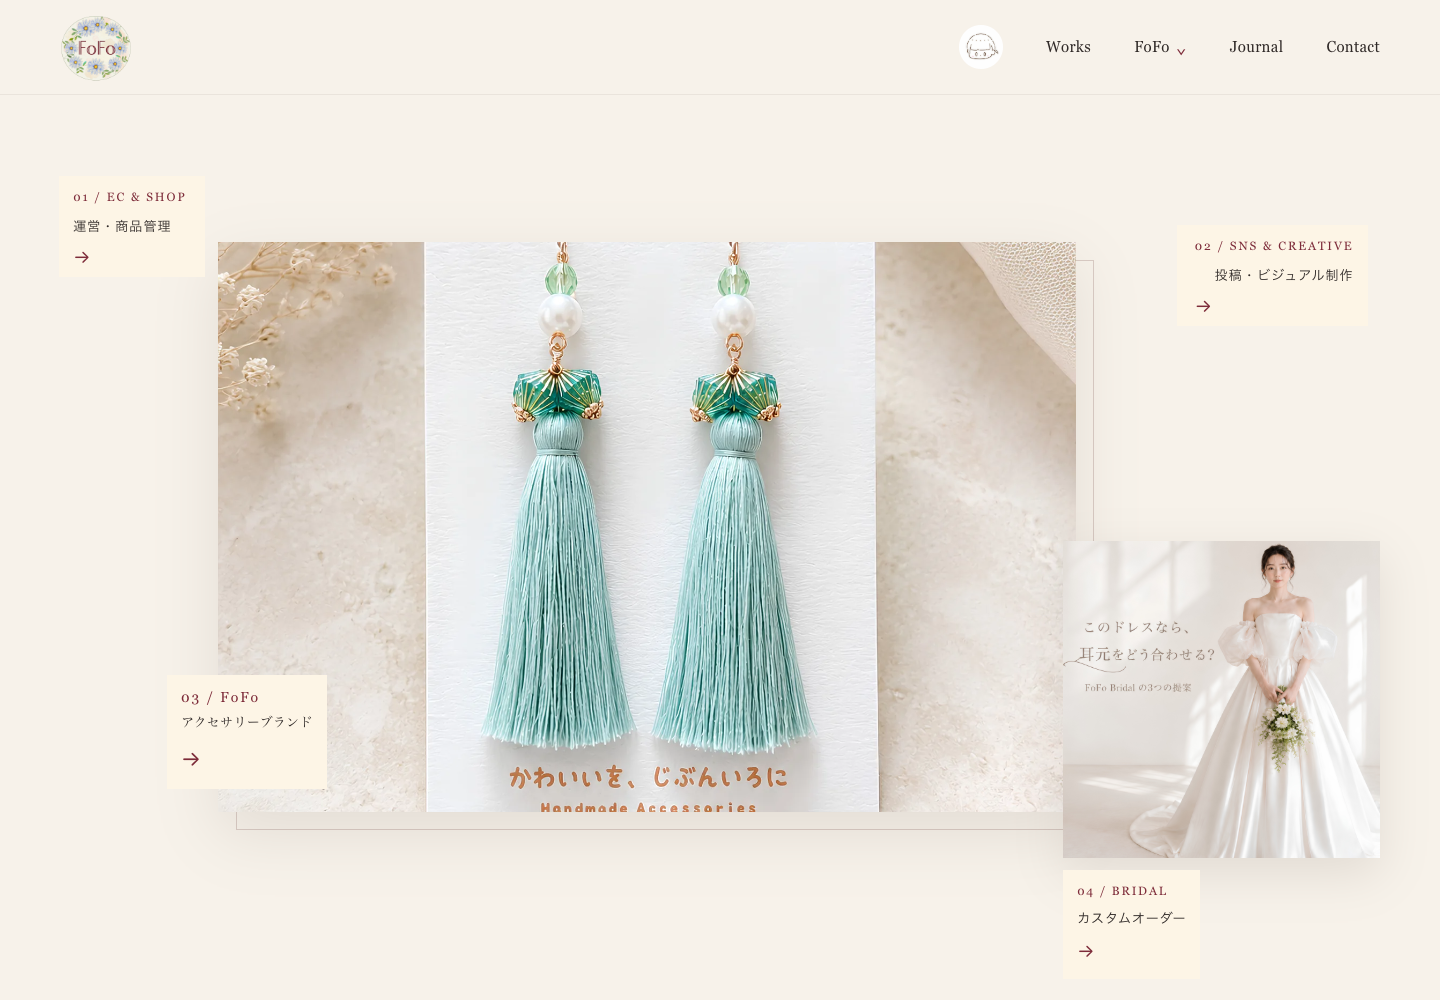1440x1000 pixels.
Task: Click arrow in 03 FoFo card
Action: [191, 759]
